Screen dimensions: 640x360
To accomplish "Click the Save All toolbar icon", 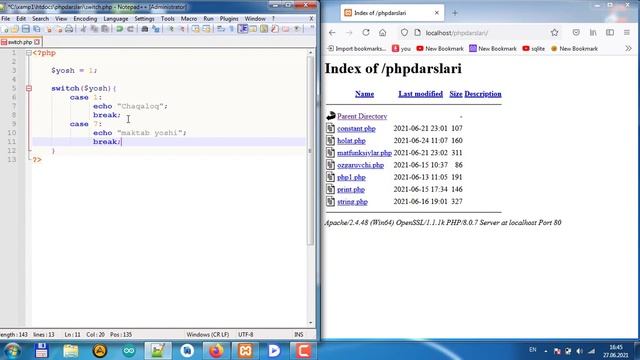I will tap(37, 29).
